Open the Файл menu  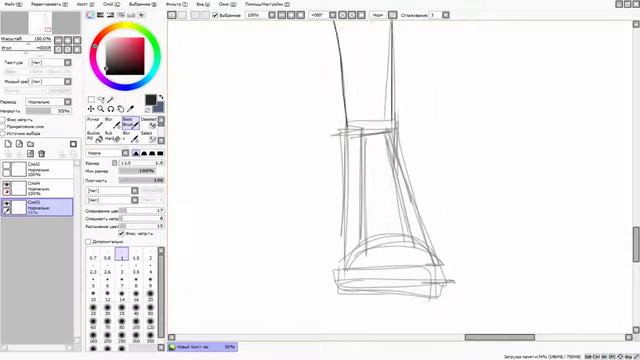click(13, 4)
